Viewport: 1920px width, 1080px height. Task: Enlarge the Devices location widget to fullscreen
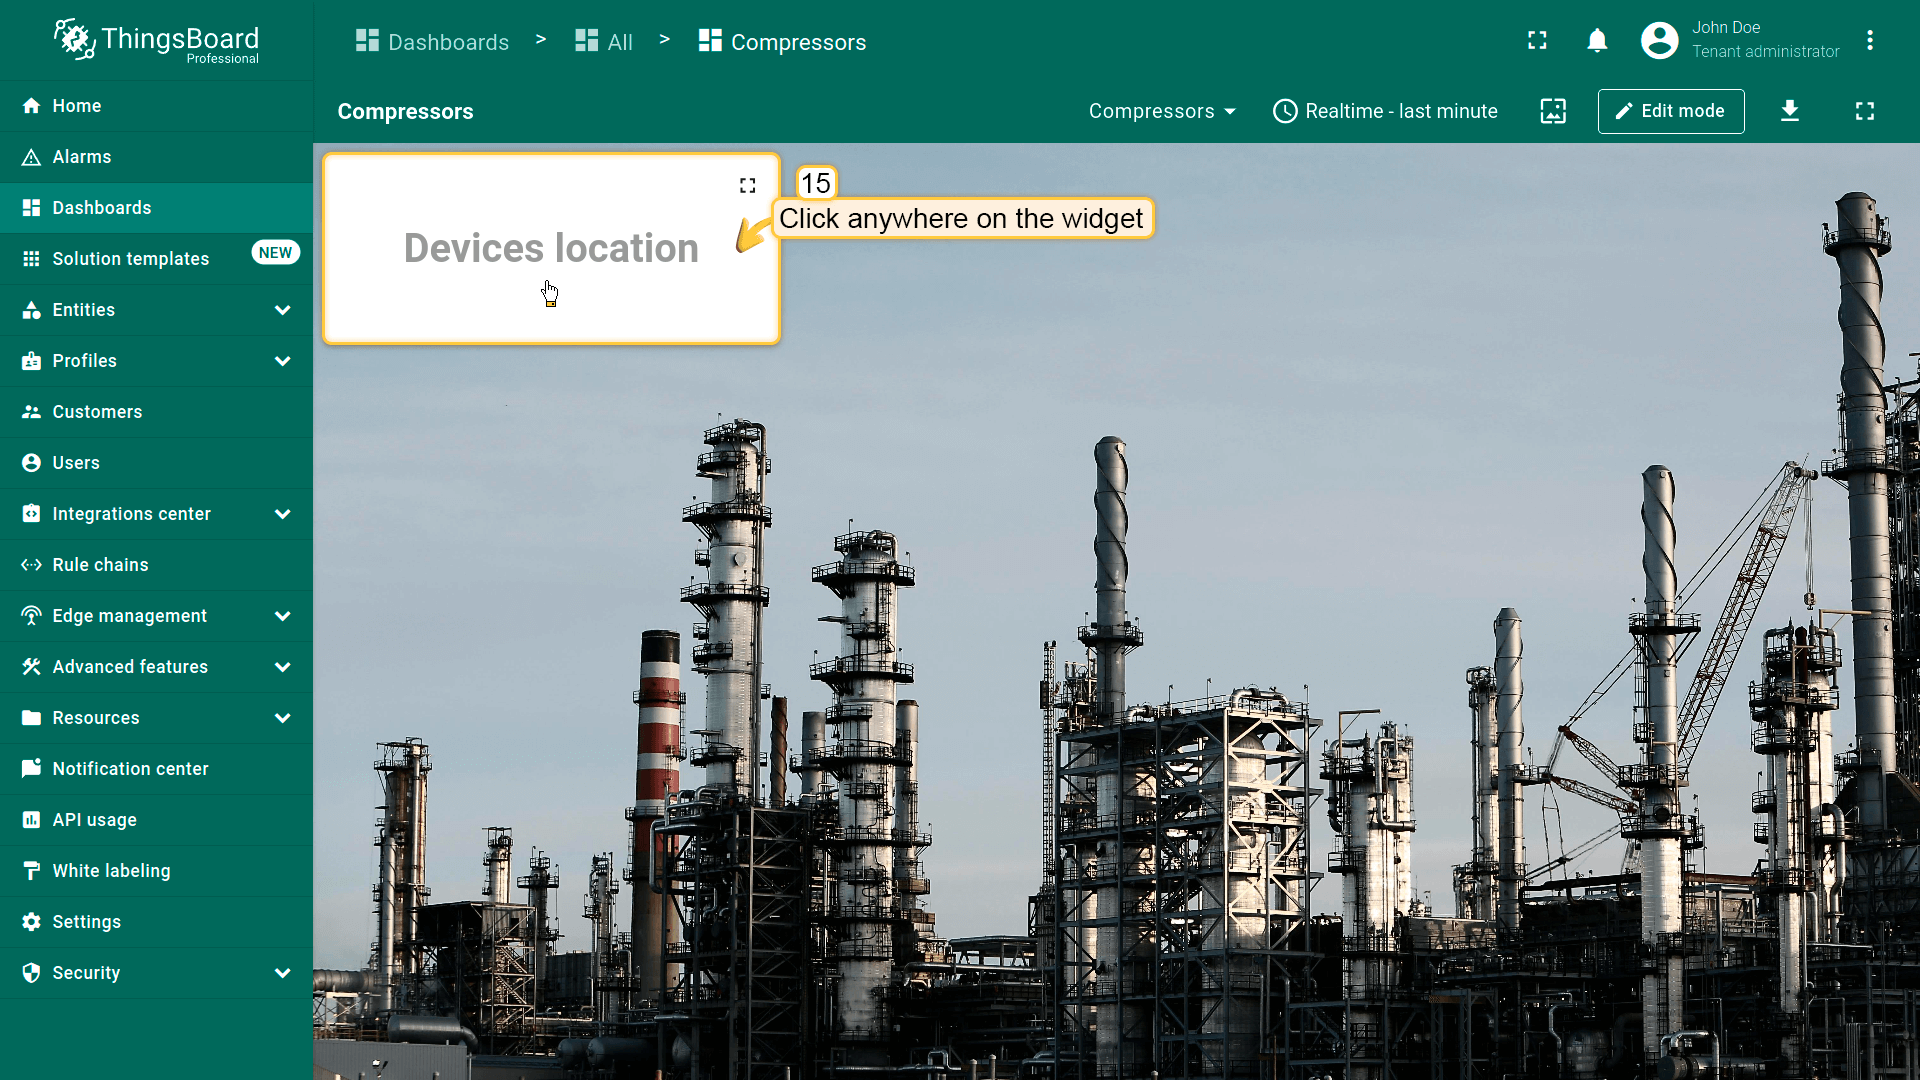(x=747, y=186)
